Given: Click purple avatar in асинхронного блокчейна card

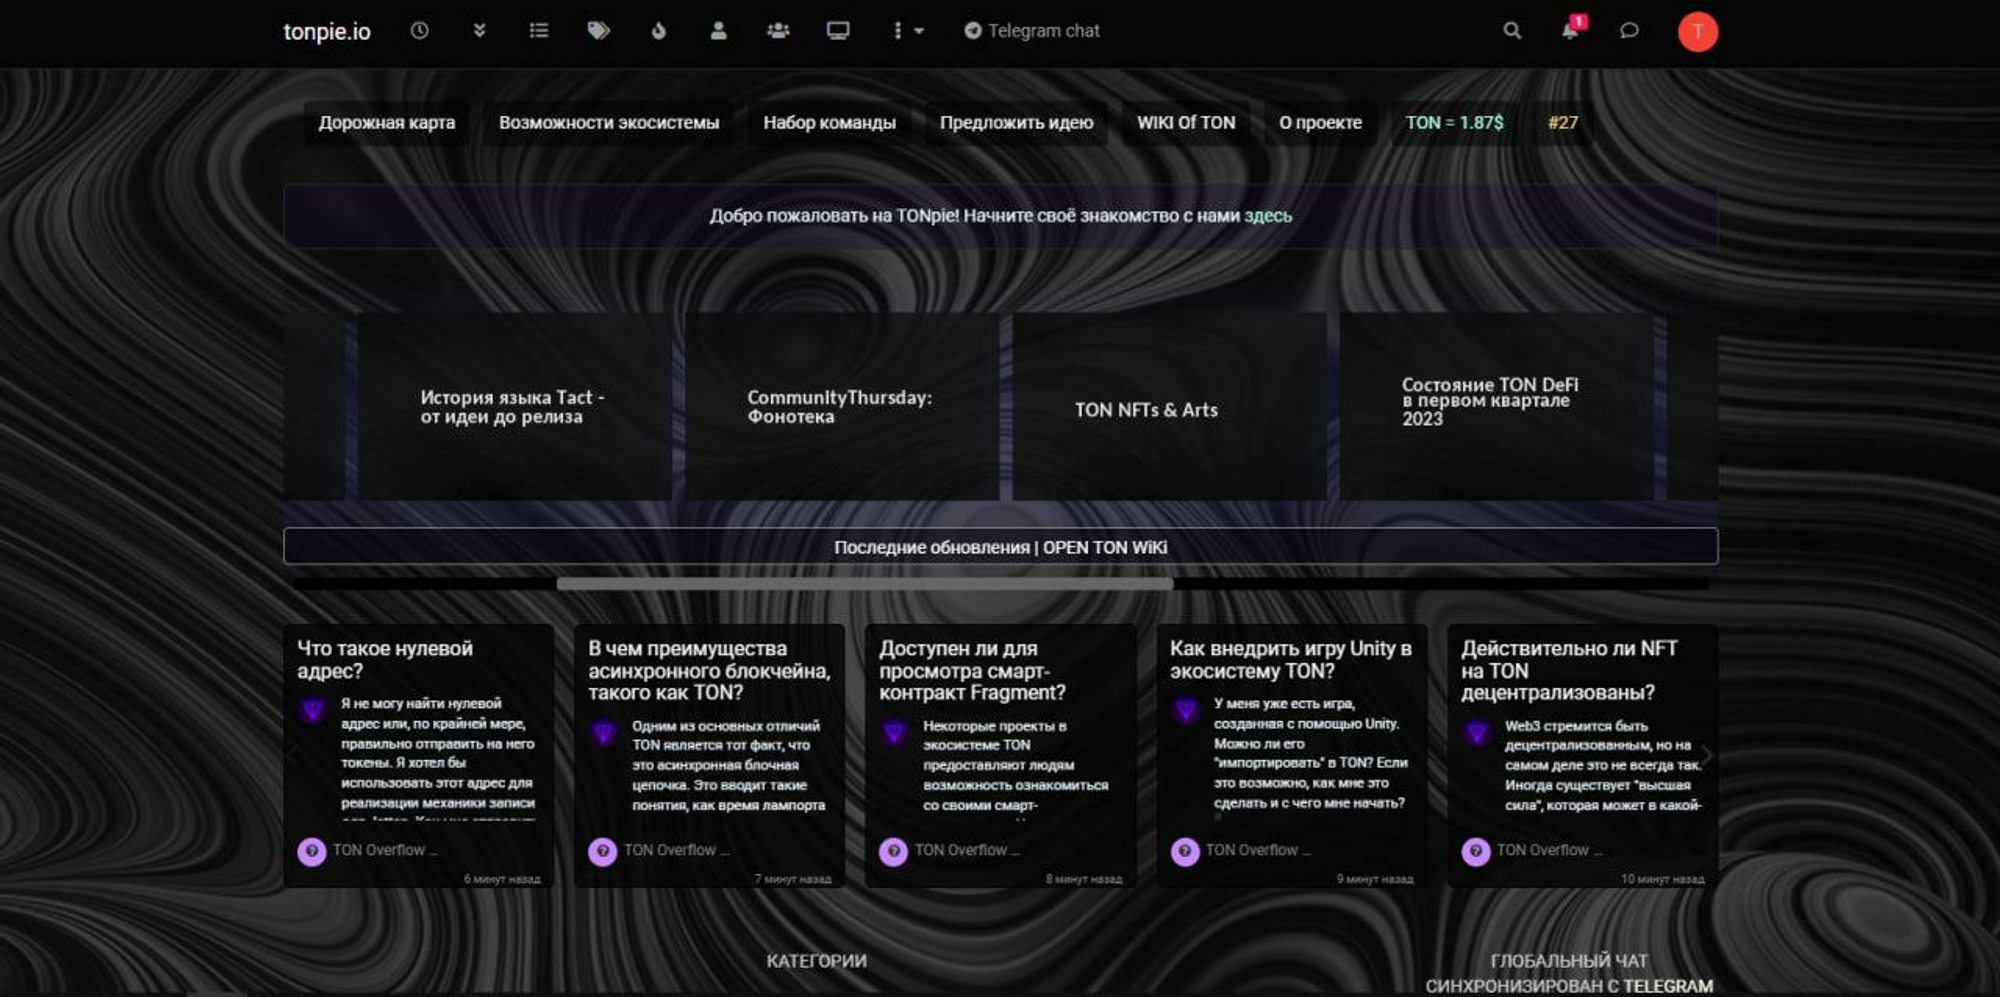Looking at the screenshot, I should click(x=603, y=734).
